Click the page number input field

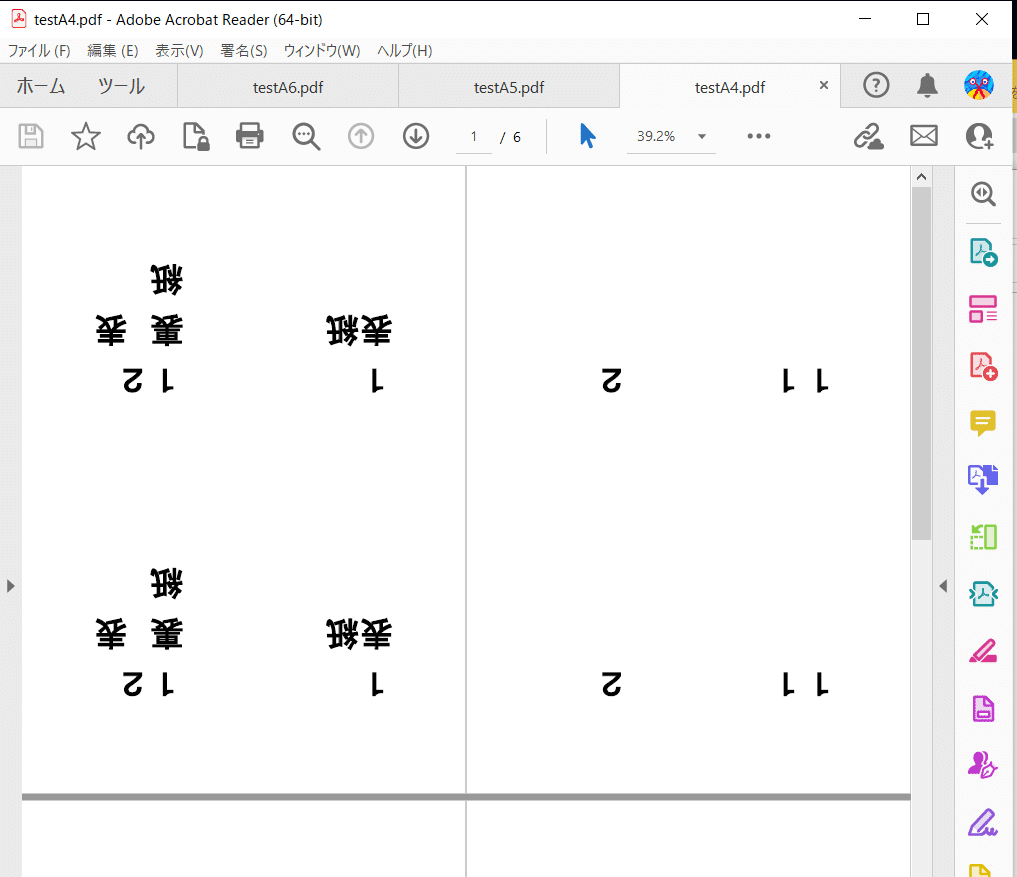pos(473,136)
